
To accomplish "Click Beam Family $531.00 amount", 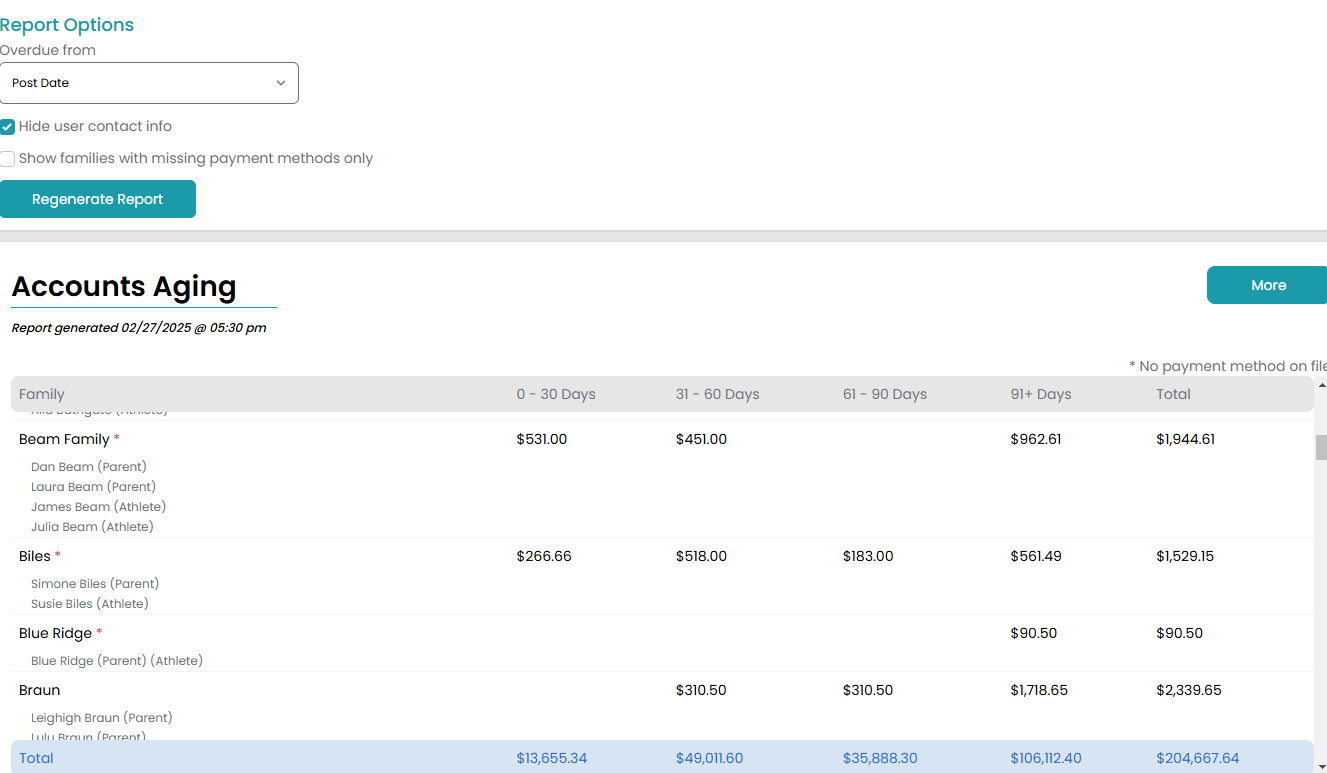I will click(x=542, y=439).
